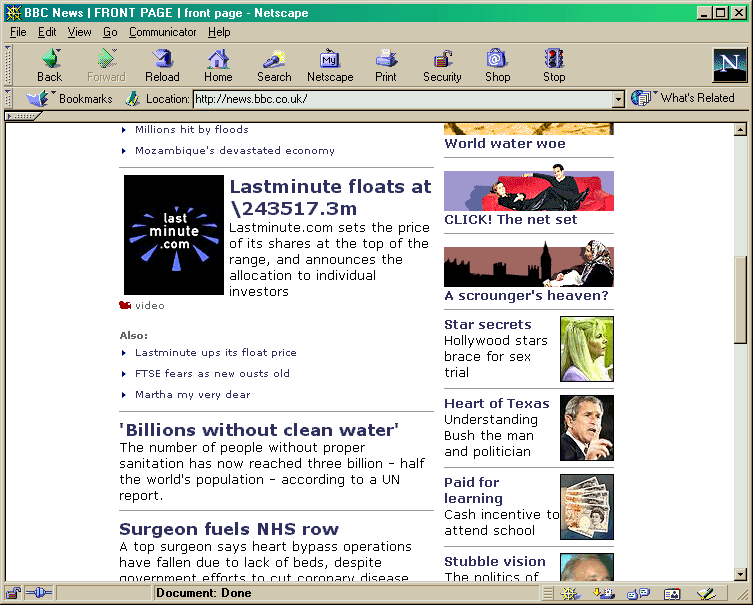753x605 pixels.
Task: Expand the collapsed Personal toolbar
Action: (x=23, y=116)
